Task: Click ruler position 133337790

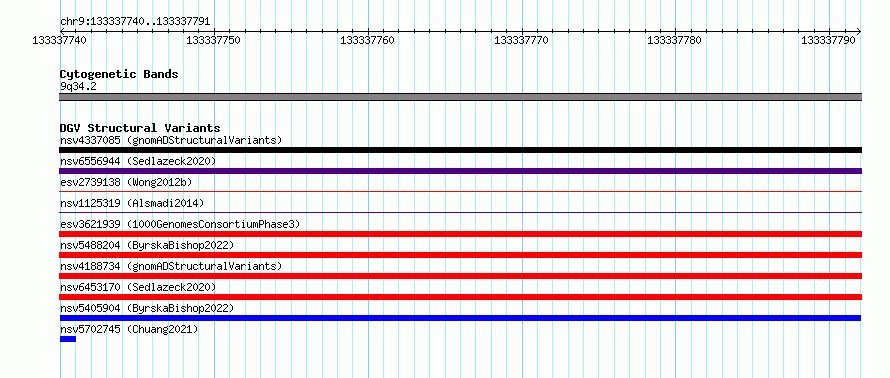Action: coord(828,40)
